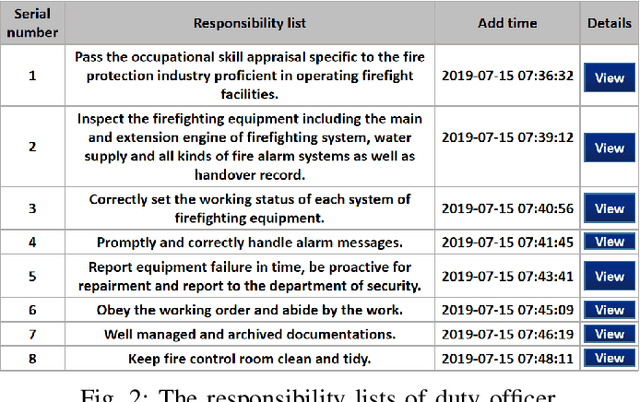Viewport: 640px width, 402px height.
Task: View details for keeping control room clean
Action: [609, 358]
